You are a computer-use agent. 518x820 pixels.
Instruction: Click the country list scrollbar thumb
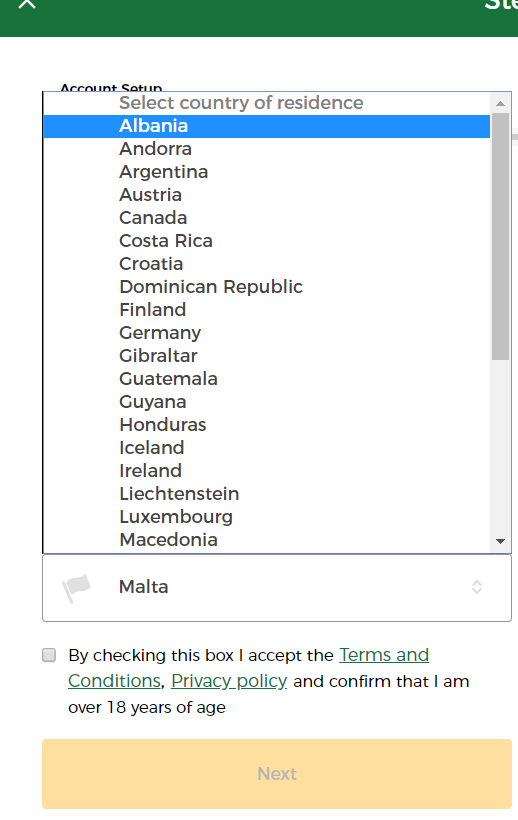pyautogui.click(x=500, y=236)
